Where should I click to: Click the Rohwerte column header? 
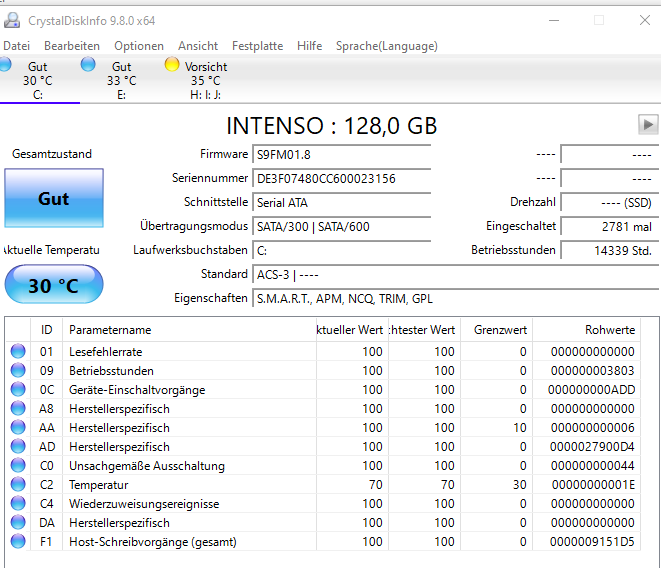click(x=586, y=330)
